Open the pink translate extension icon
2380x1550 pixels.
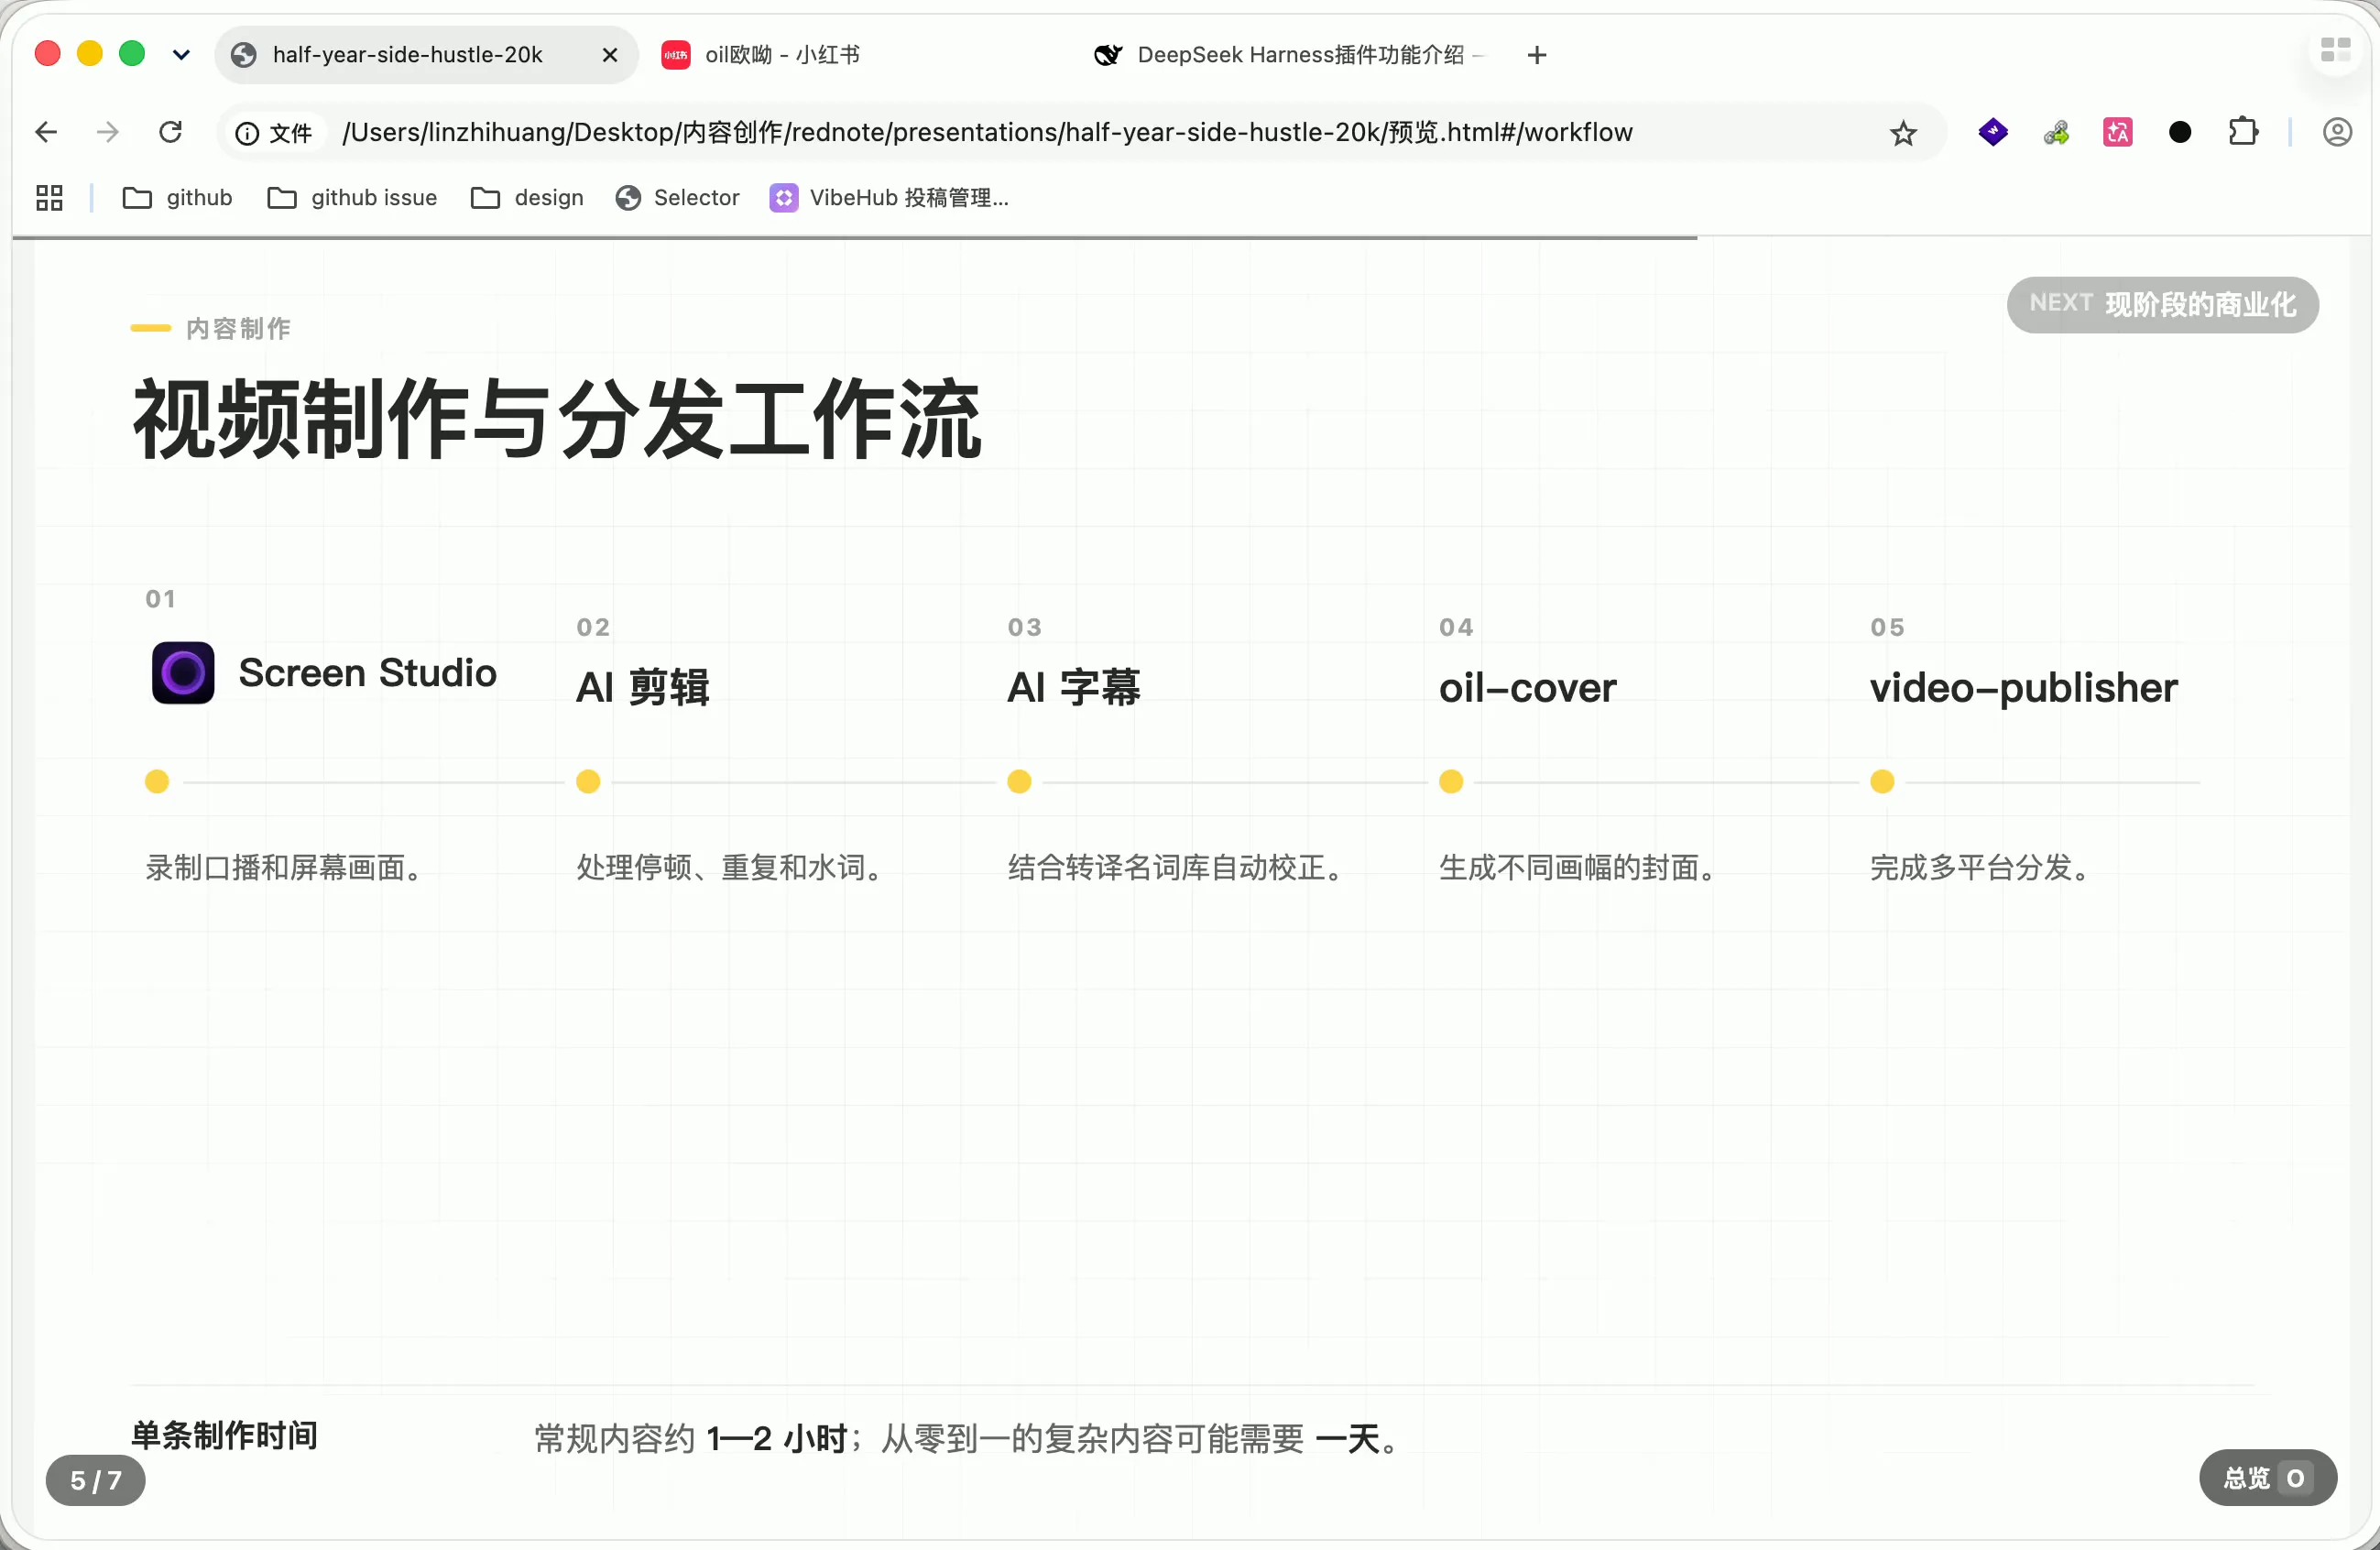tap(2118, 132)
